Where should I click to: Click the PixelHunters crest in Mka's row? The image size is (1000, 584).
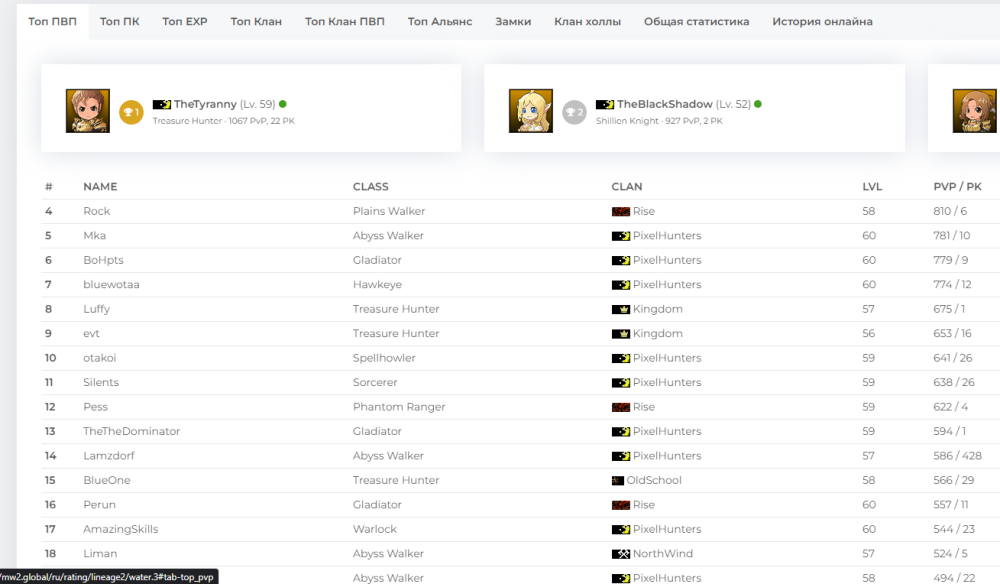620,236
